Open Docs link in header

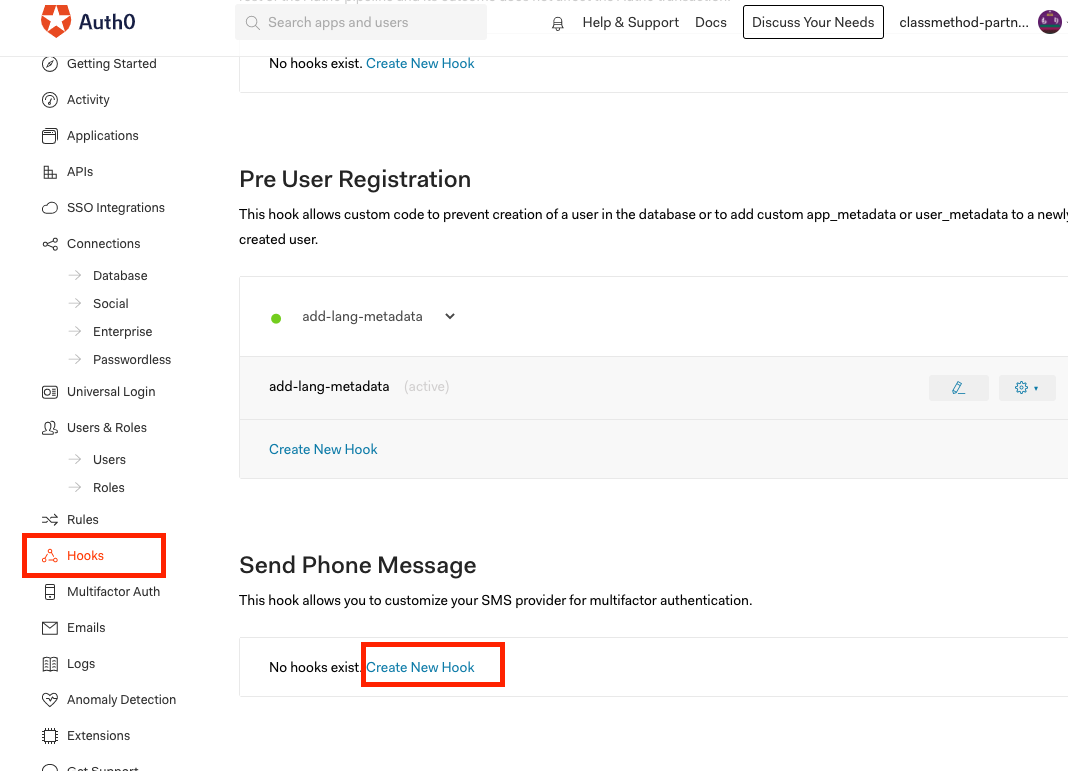coord(710,22)
